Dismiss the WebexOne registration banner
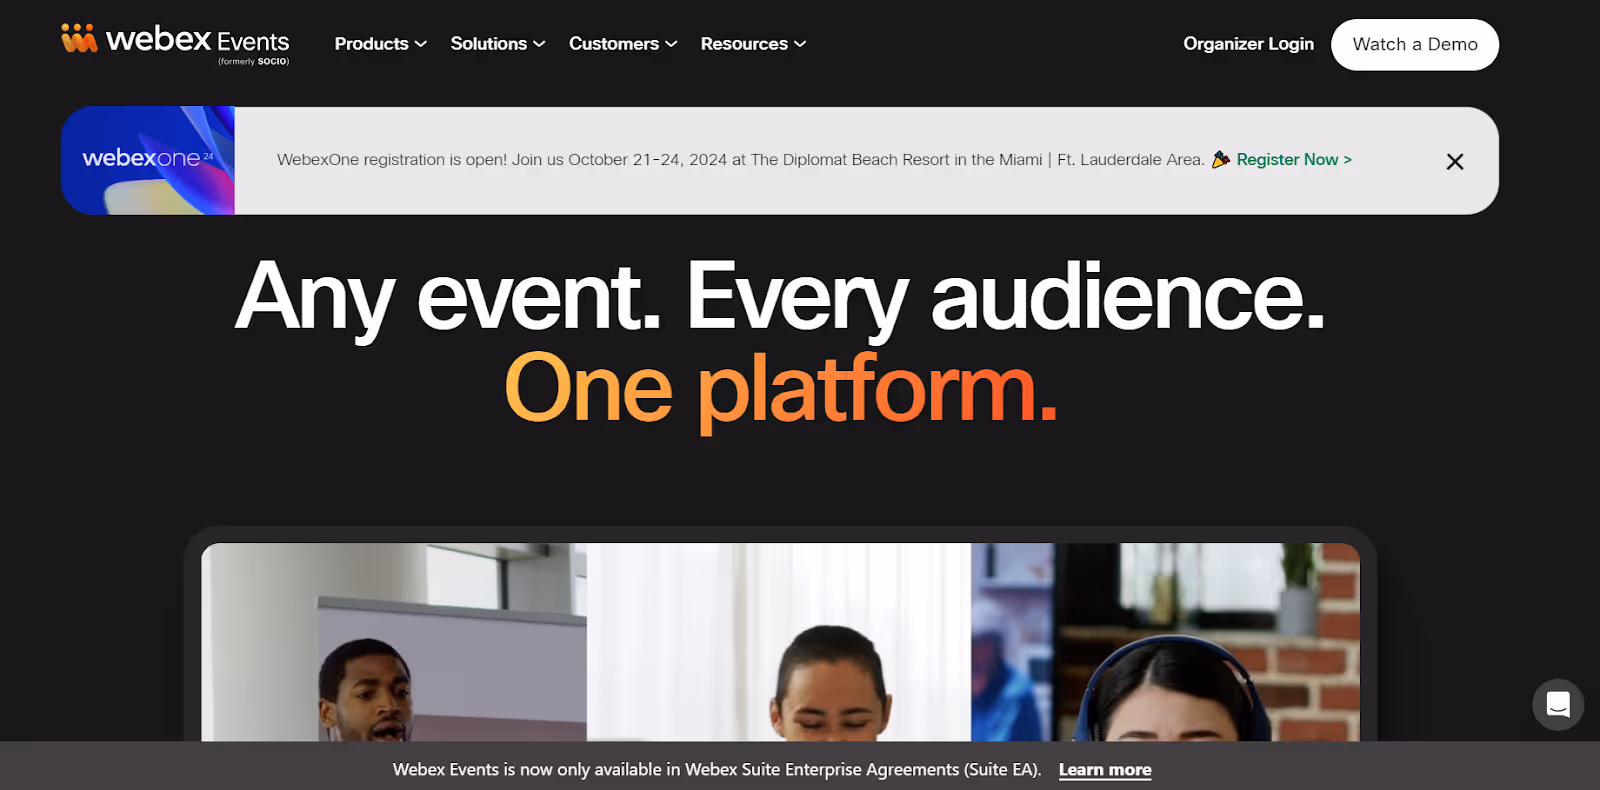The image size is (1600, 790). (x=1455, y=161)
